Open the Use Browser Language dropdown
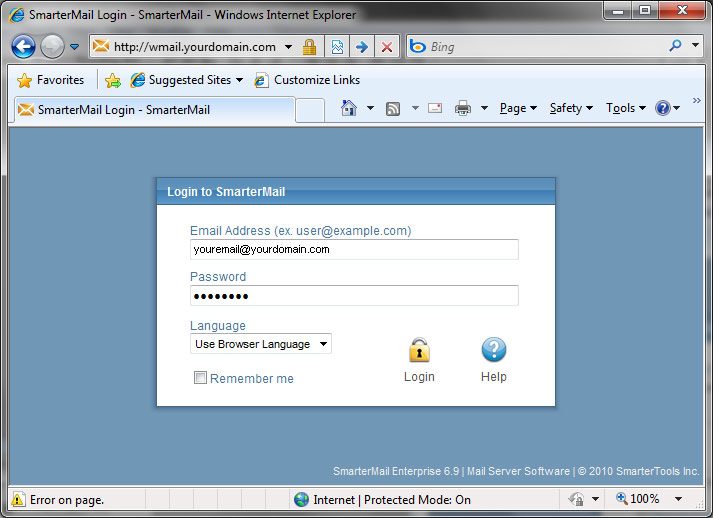 click(x=261, y=344)
